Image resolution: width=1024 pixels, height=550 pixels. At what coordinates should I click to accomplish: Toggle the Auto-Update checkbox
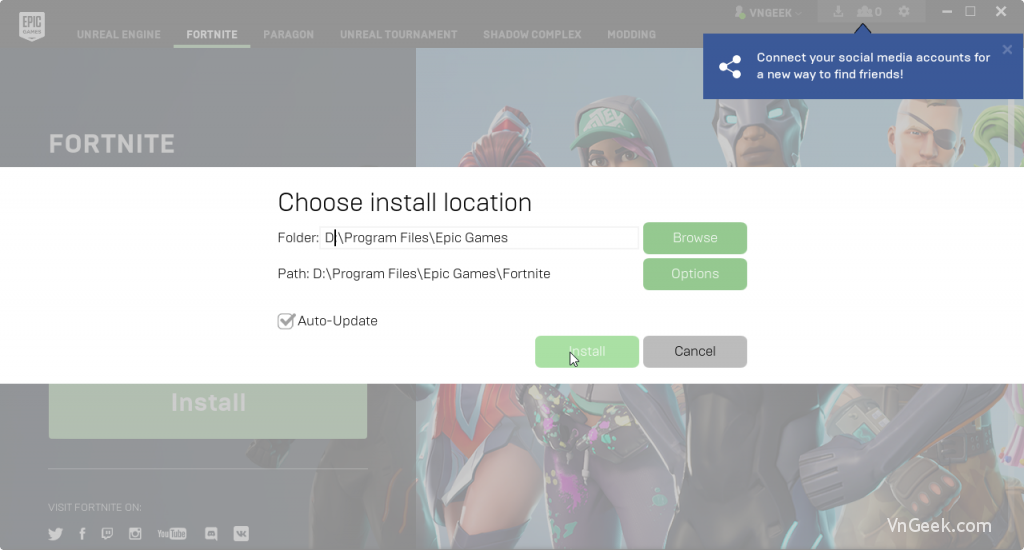(x=286, y=321)
